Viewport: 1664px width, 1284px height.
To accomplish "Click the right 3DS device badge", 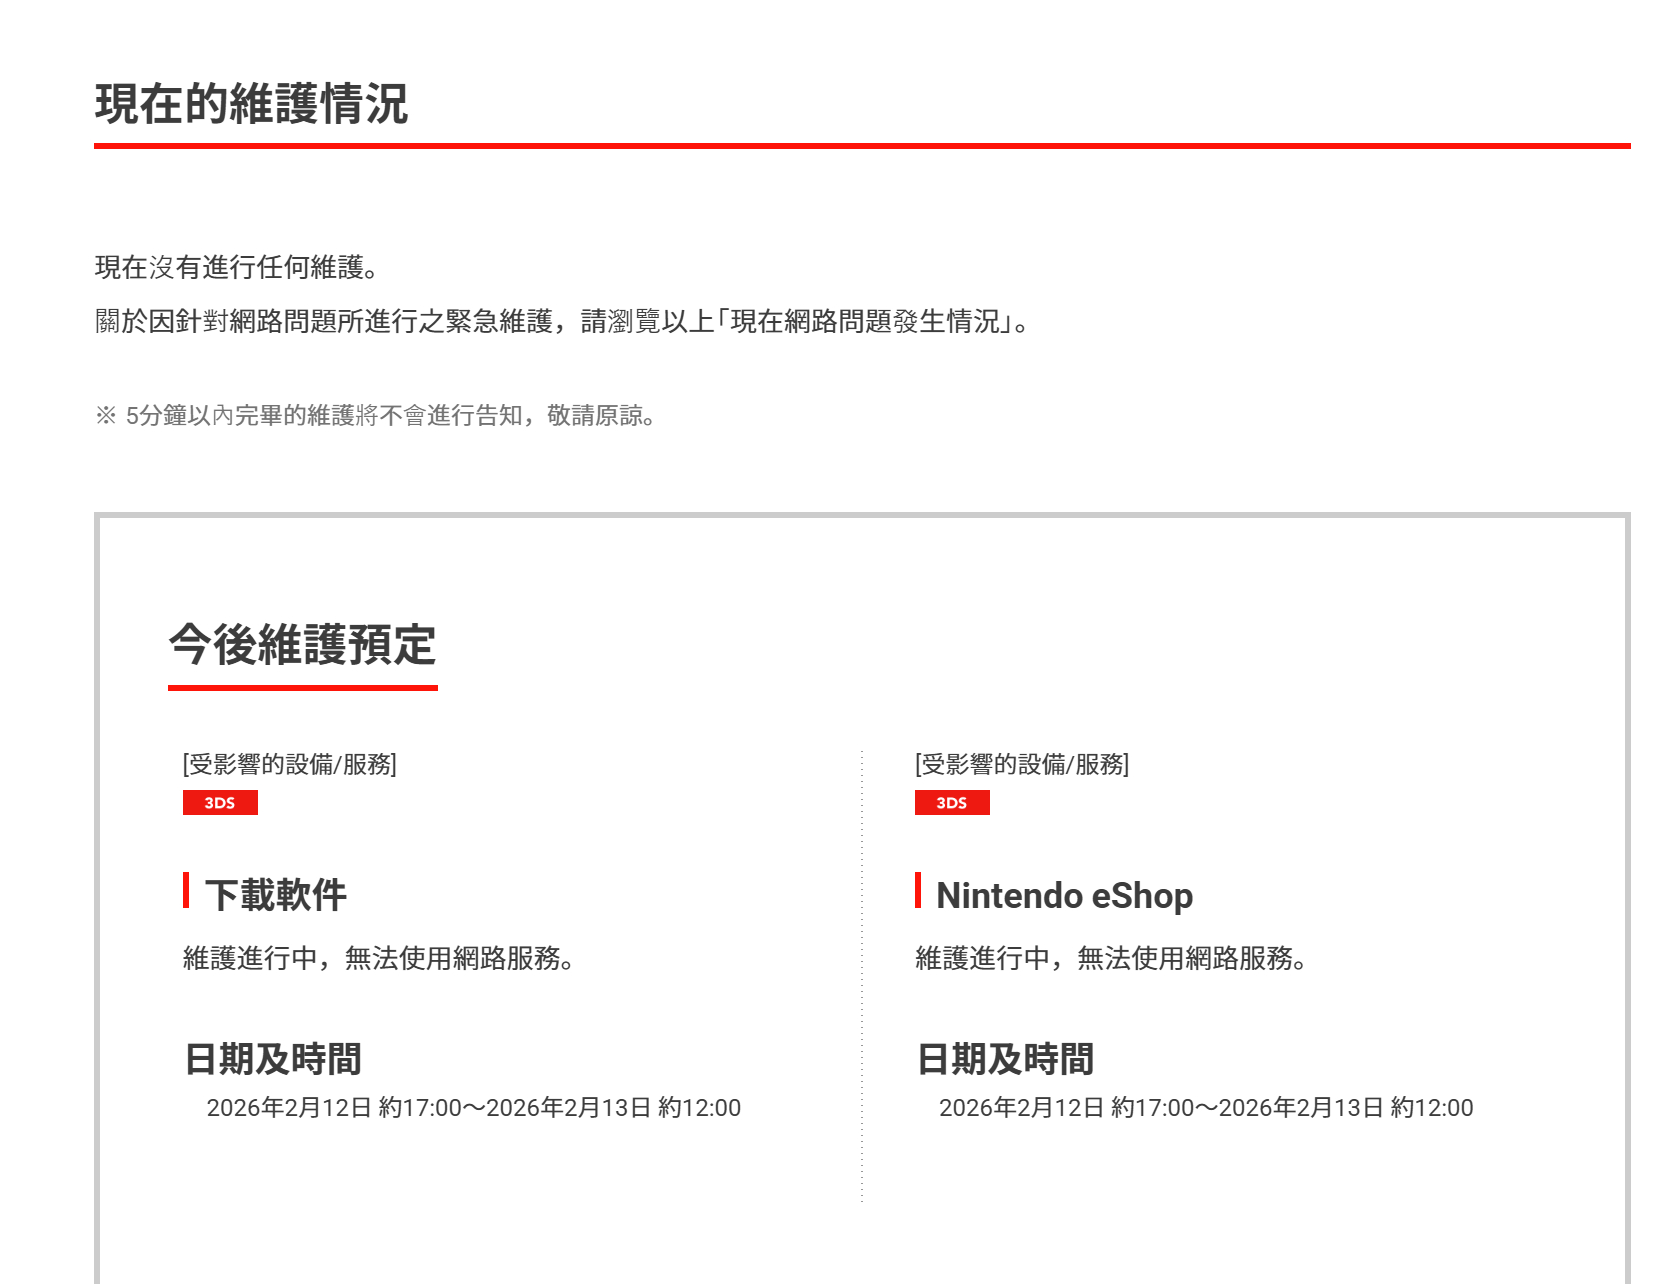I will [952, 802].
